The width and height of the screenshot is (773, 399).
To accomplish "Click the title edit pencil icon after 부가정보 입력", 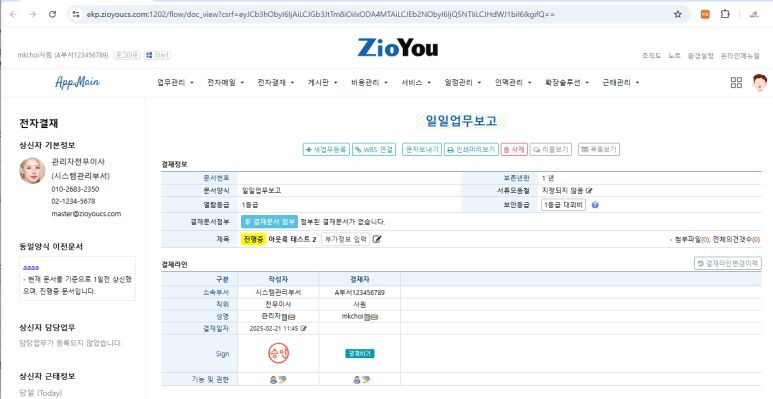I will click(377, 239).
